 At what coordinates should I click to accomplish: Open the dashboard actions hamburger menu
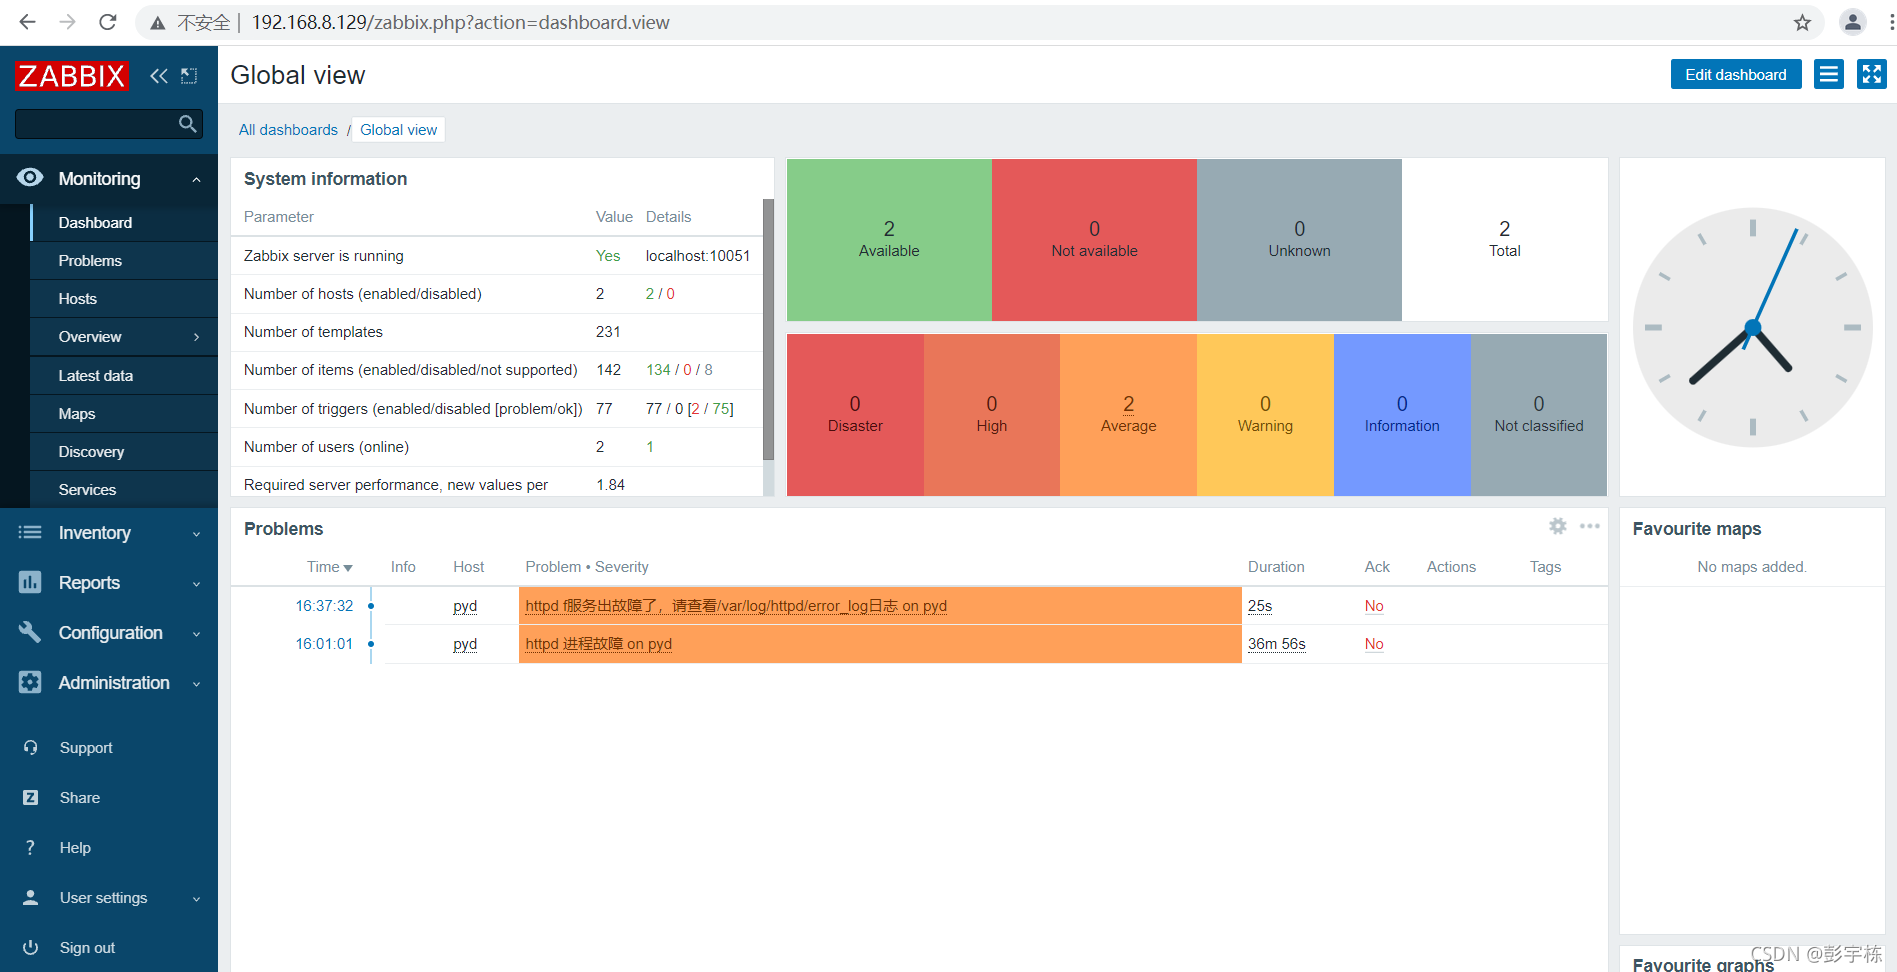pos(1829,75)
